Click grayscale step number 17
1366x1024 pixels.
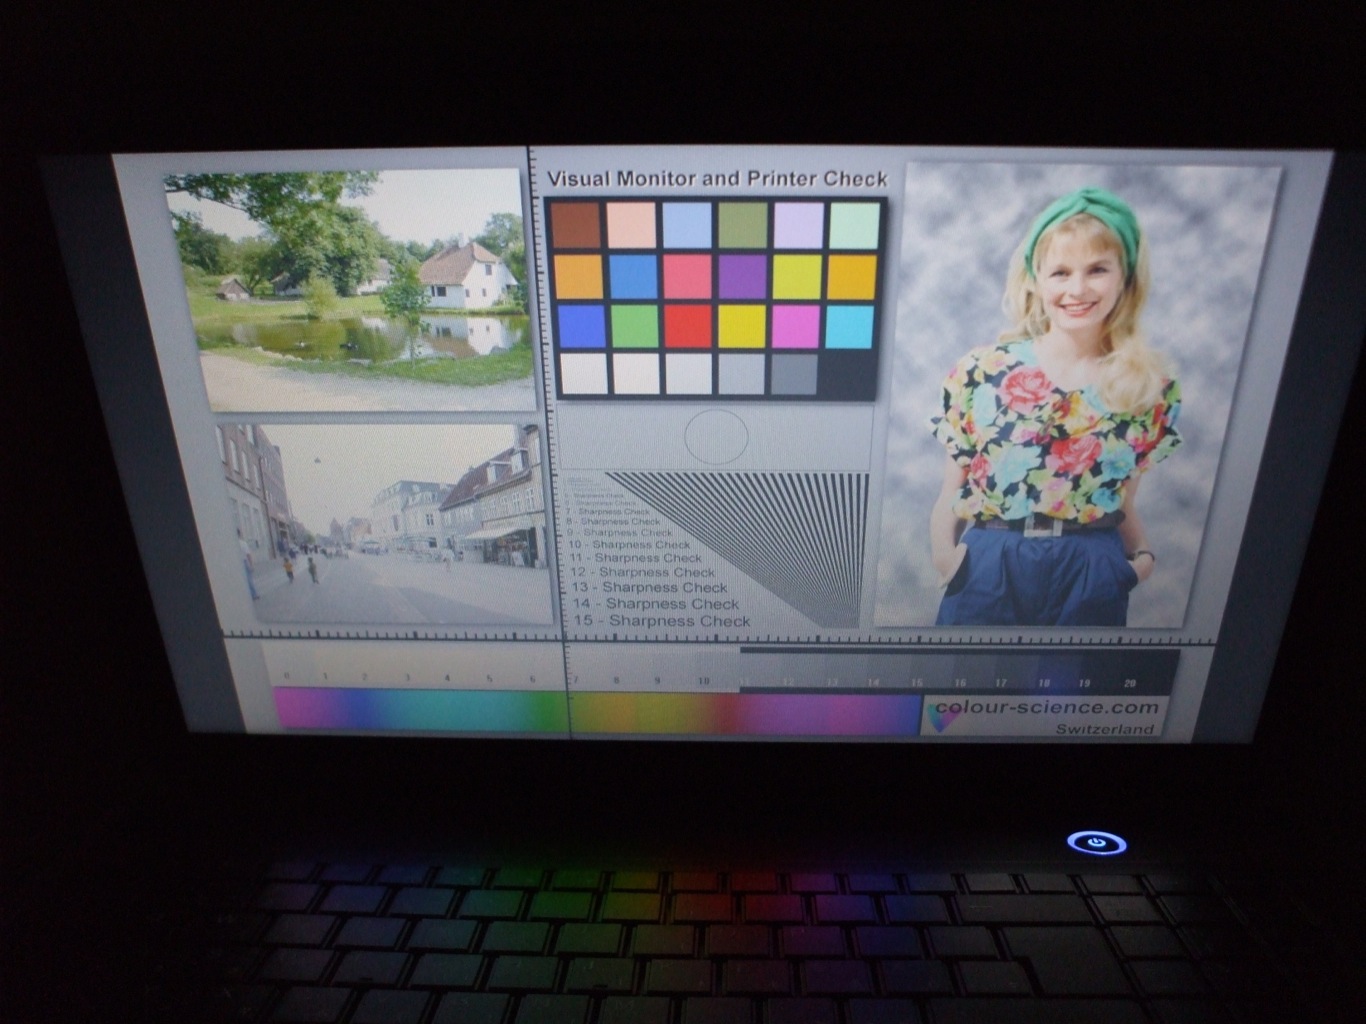[1001, 683]
